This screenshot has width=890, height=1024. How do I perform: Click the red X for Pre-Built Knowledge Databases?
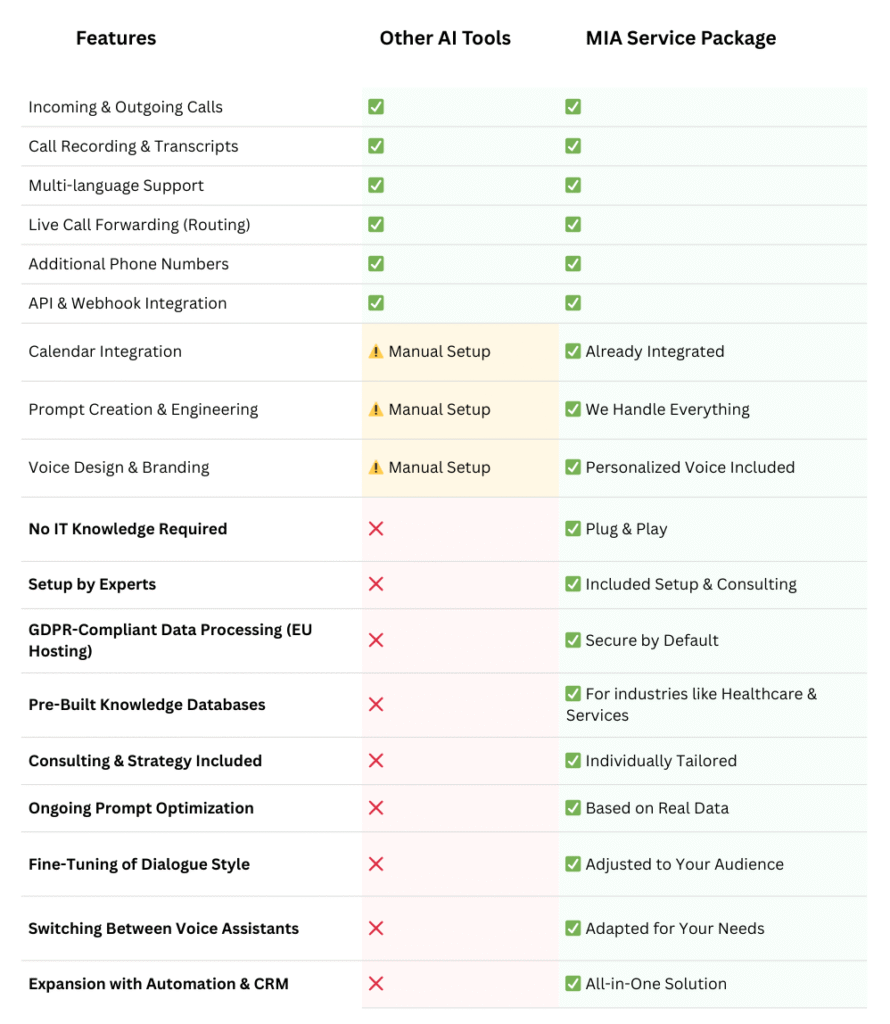coord(376,705)
